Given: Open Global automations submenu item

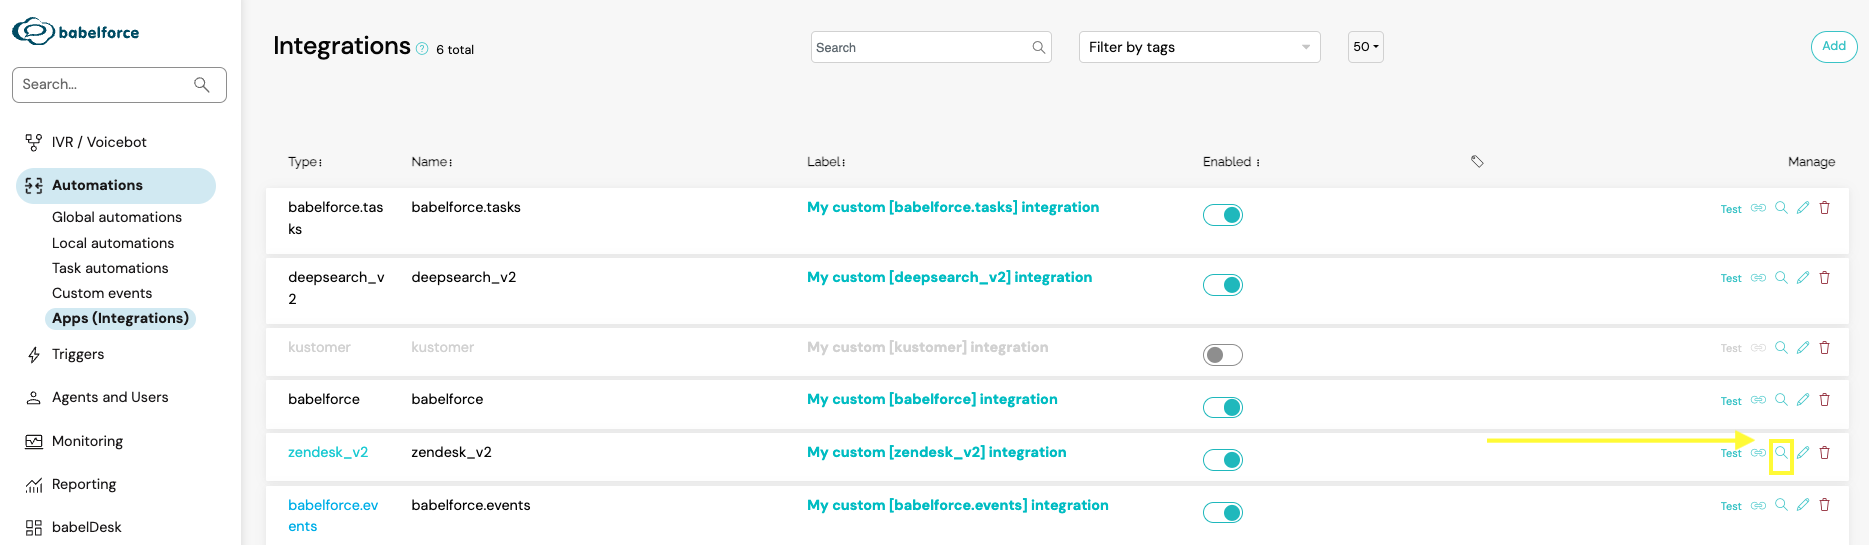Looking at the screenshot, I should 117,217.
